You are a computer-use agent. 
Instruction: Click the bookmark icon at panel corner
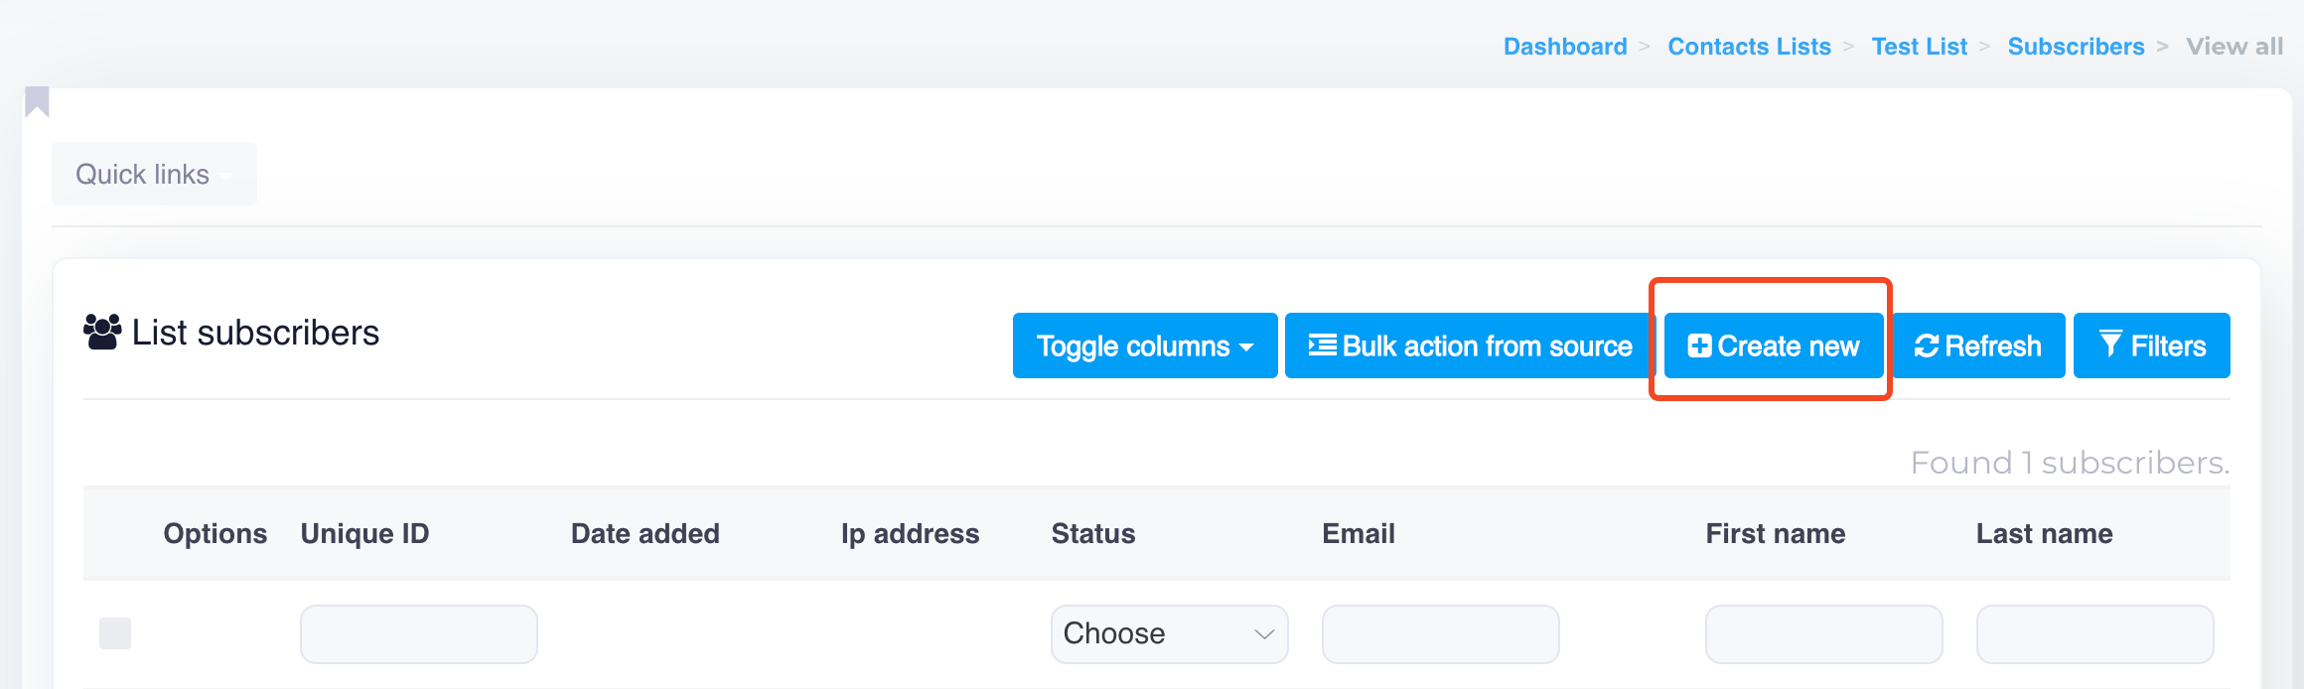[x=38, y=101]
